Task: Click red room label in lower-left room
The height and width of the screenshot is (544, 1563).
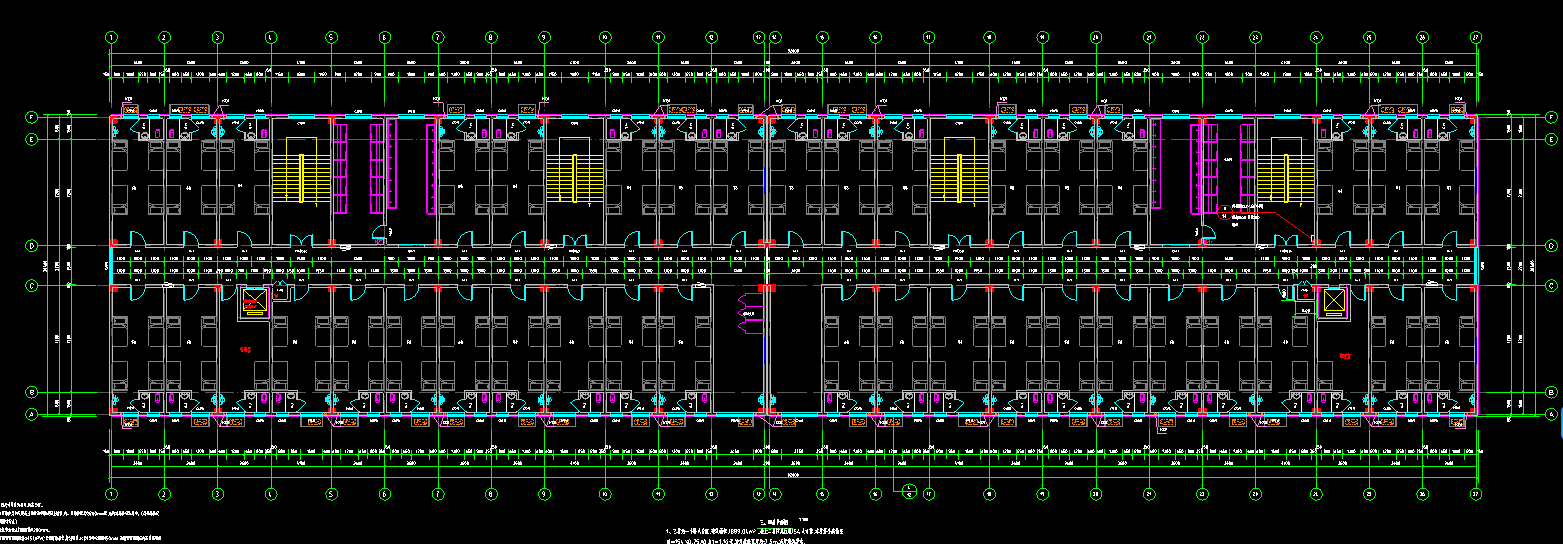Action: tap(245, 350)
